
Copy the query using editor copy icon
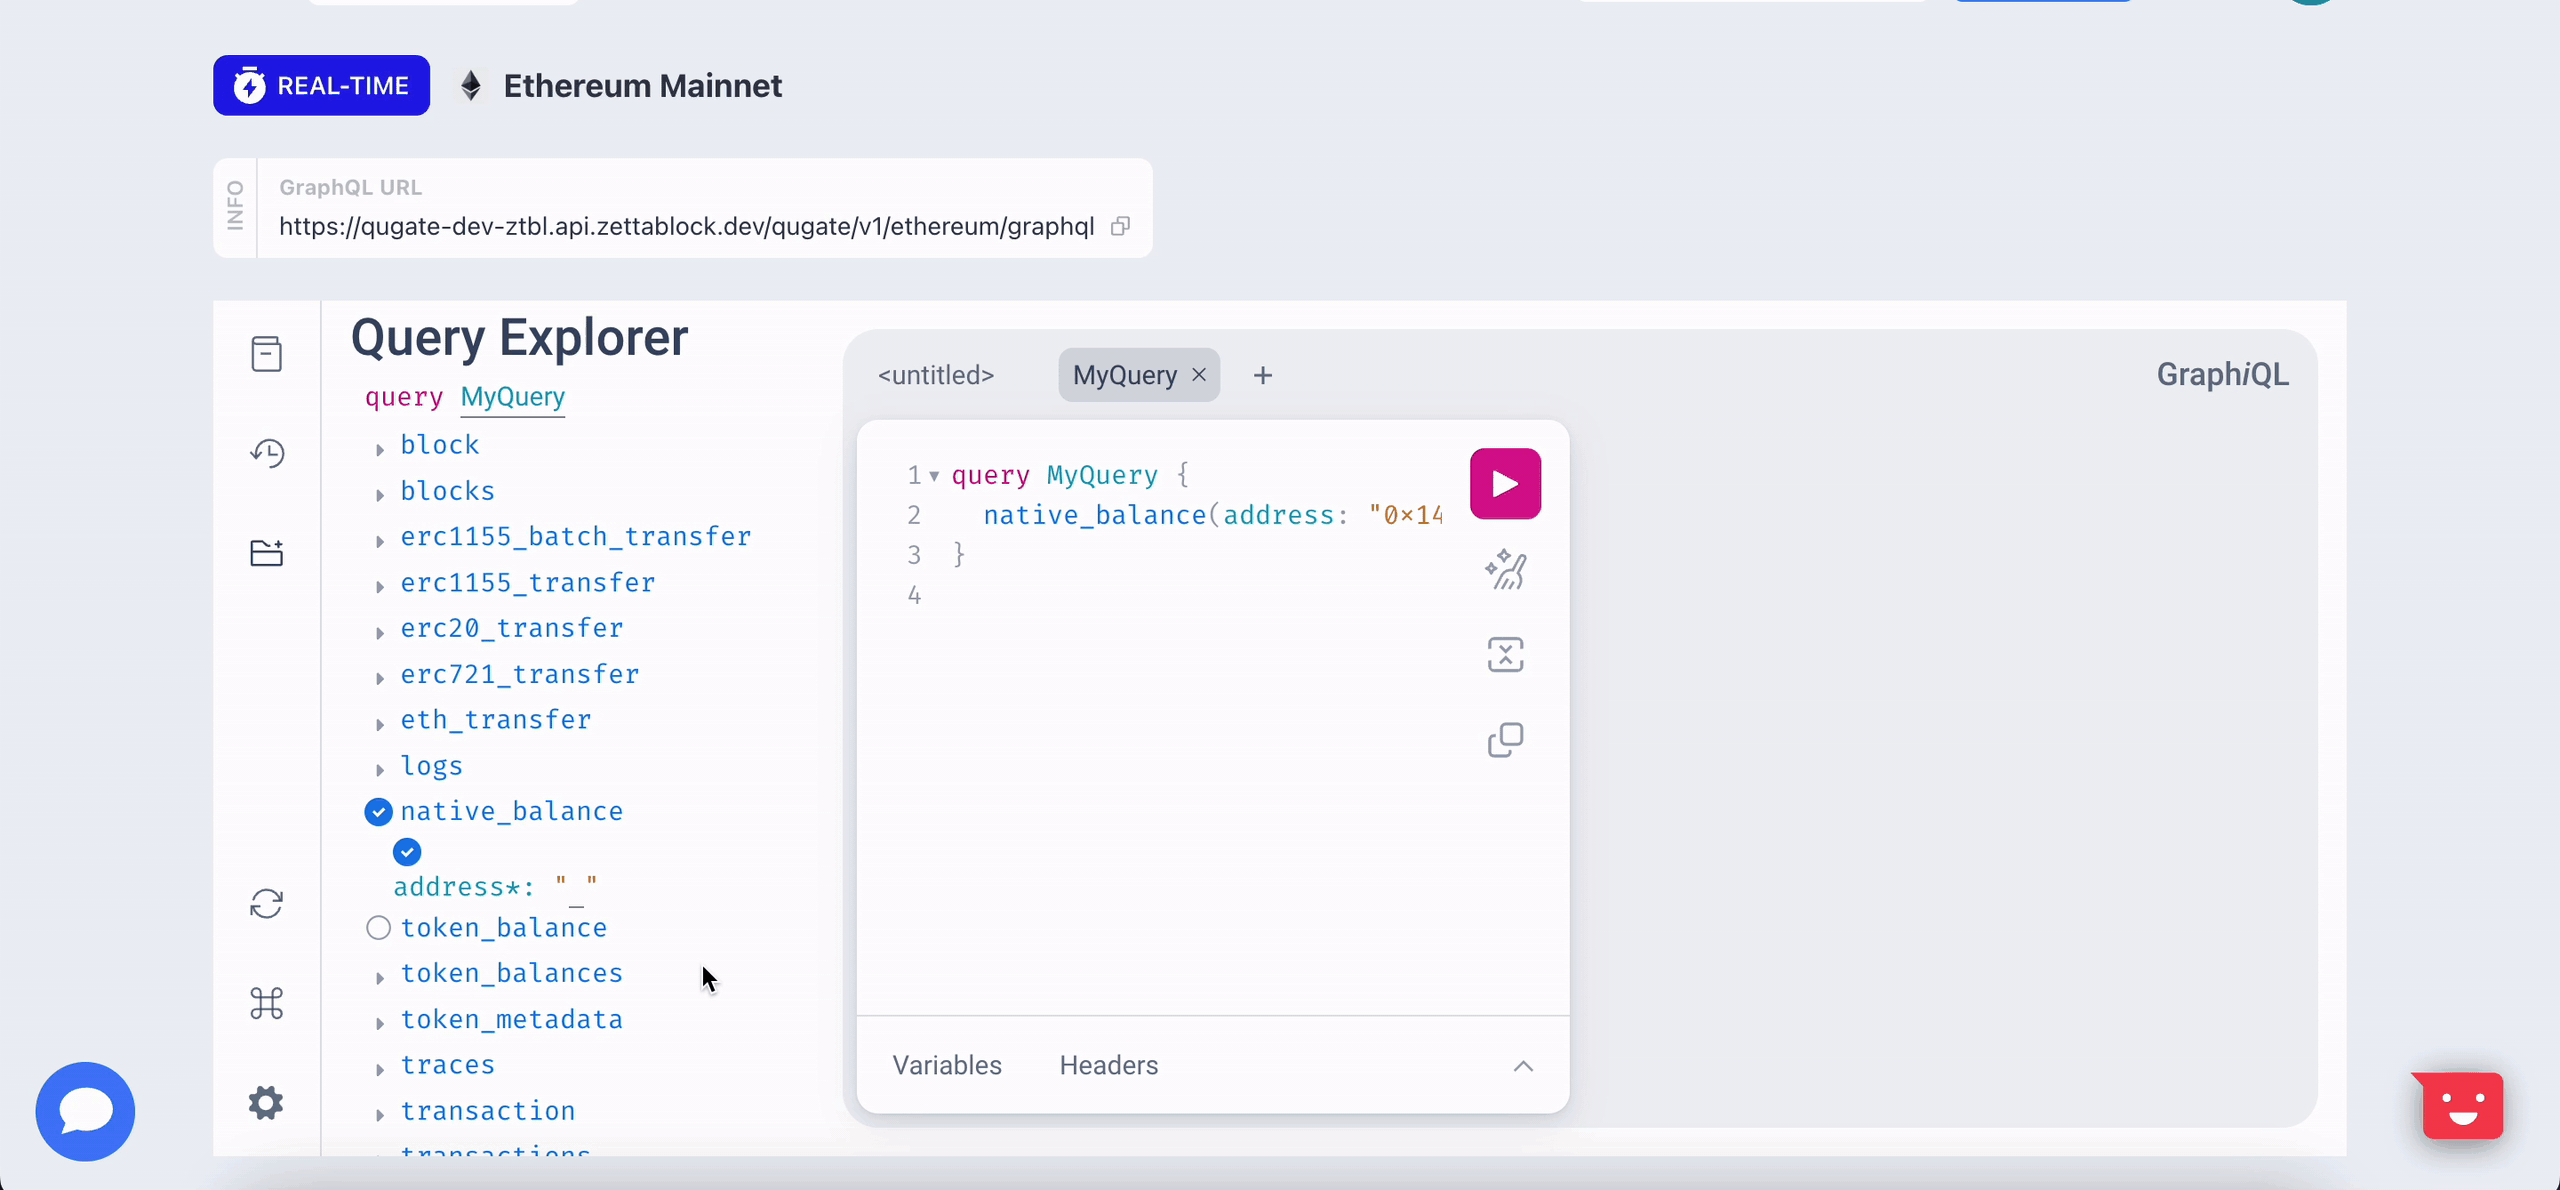(1505, 740)
